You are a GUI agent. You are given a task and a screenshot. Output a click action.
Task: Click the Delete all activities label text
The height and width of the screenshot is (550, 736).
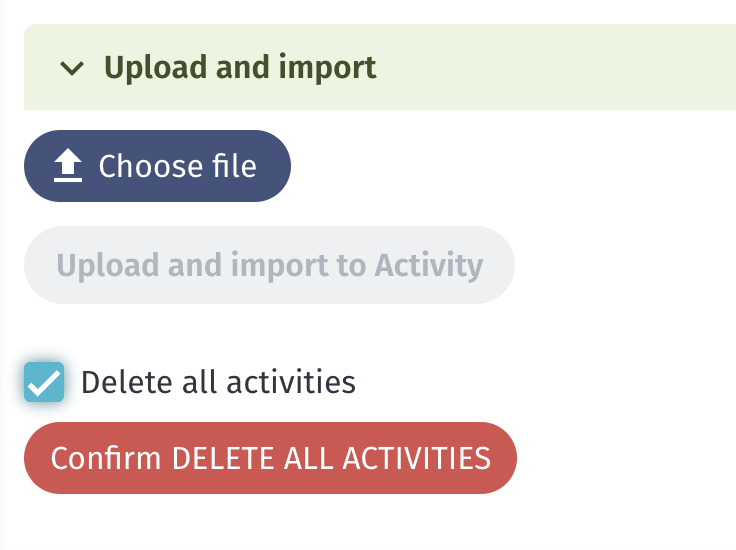click(x=218, y=382)
